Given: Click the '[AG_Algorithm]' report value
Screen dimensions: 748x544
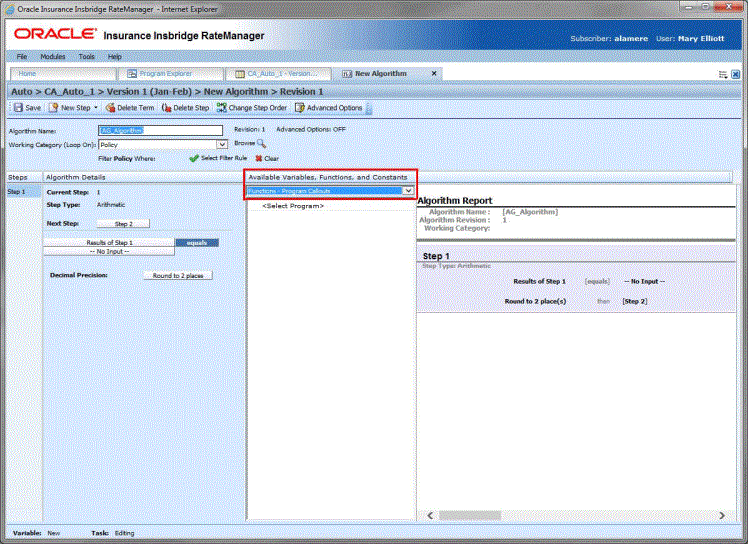Looking at the screenshot, I should tap(530, 212).
